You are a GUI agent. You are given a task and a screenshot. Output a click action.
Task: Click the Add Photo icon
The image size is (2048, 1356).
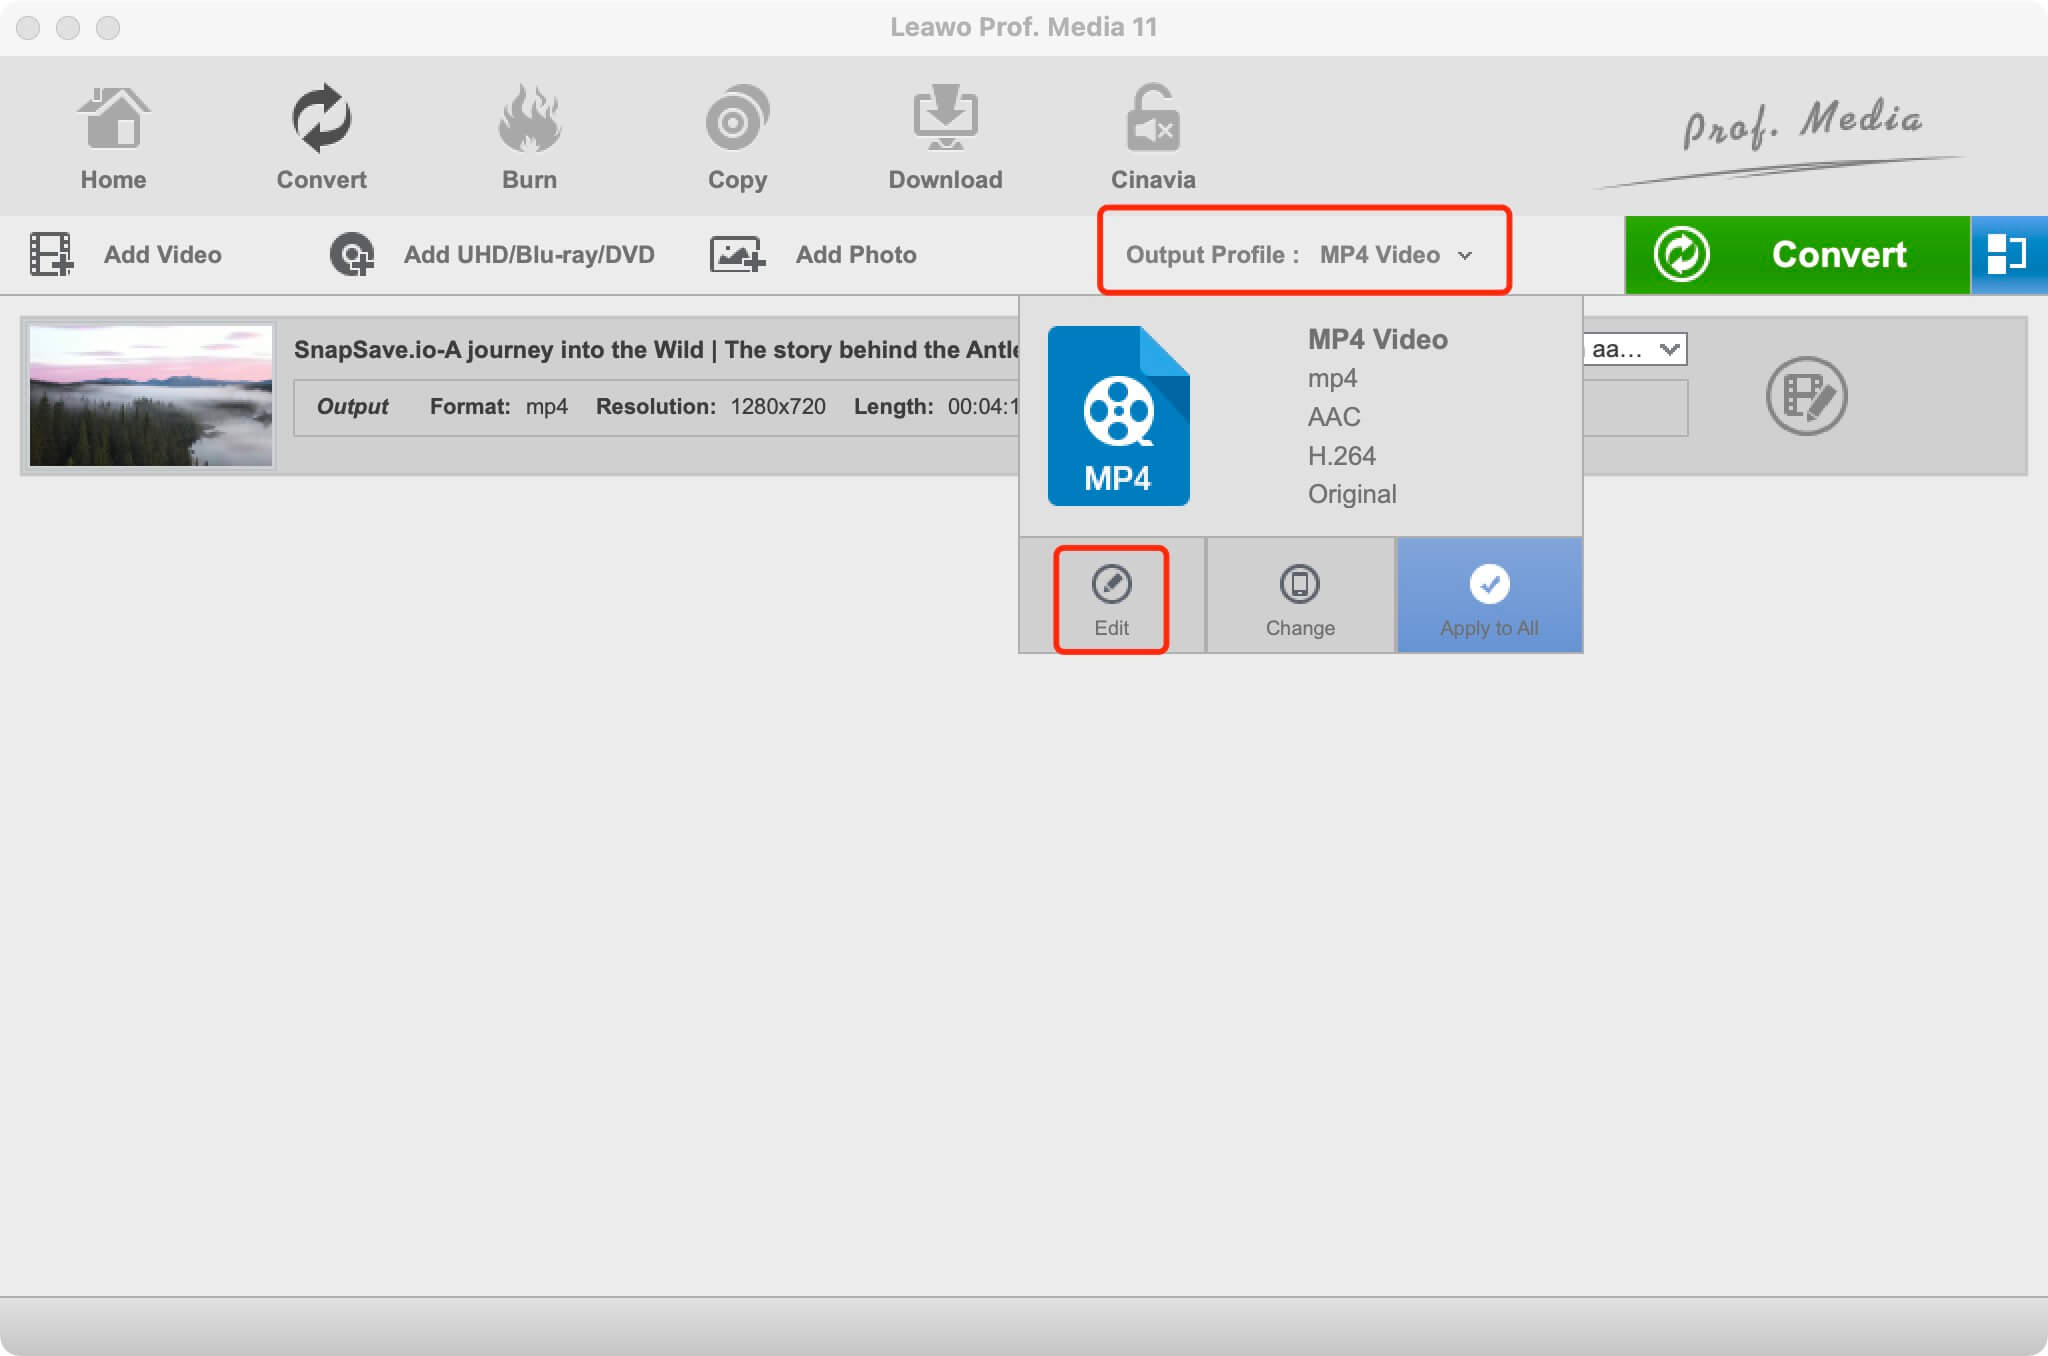pos(737,254)
